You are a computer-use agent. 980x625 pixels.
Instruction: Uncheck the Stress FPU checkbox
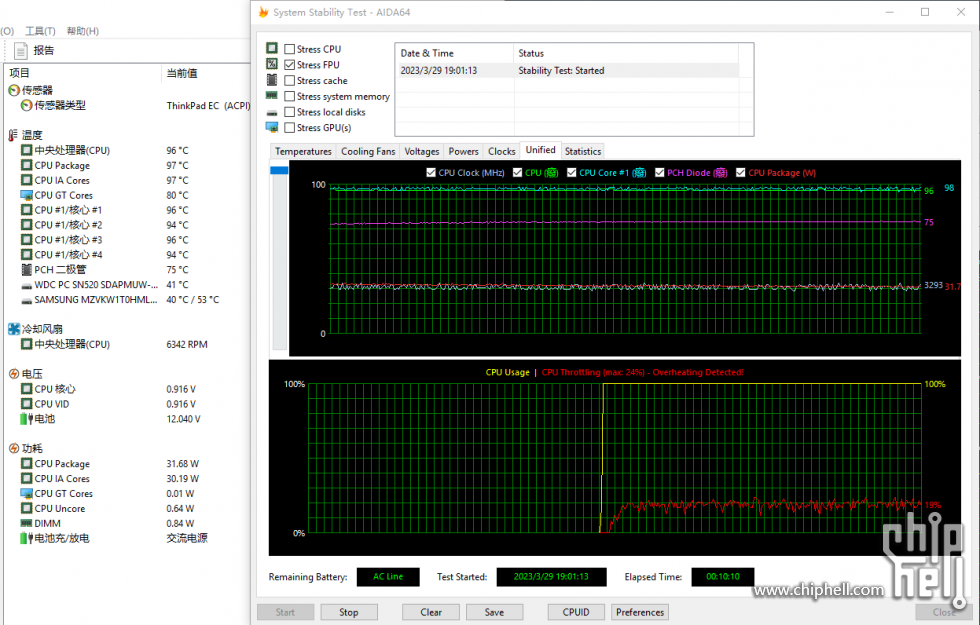point(289,64)
